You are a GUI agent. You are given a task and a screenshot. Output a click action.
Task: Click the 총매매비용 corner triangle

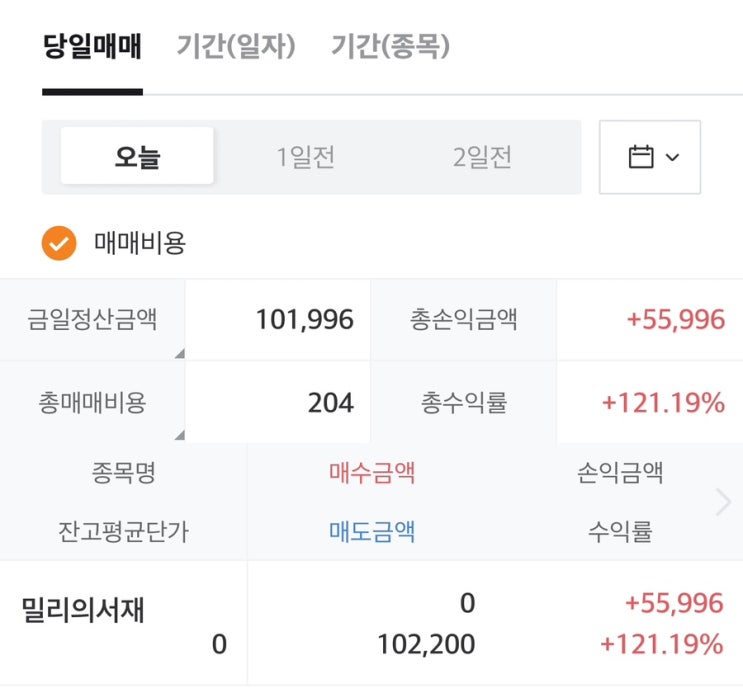(x=179, y=434)
